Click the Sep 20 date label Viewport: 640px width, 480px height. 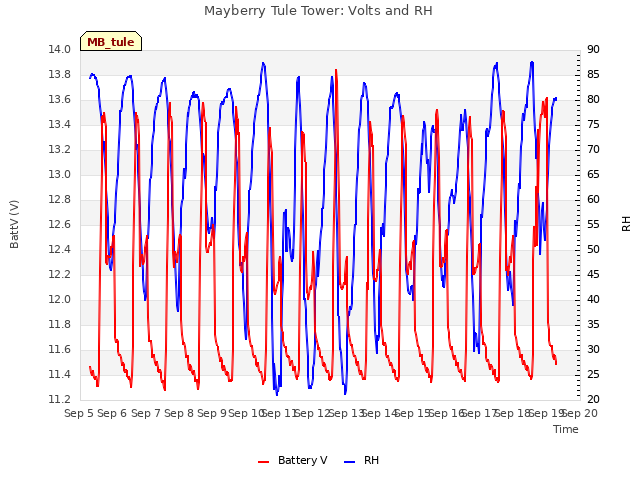click(x=580, y=413)
